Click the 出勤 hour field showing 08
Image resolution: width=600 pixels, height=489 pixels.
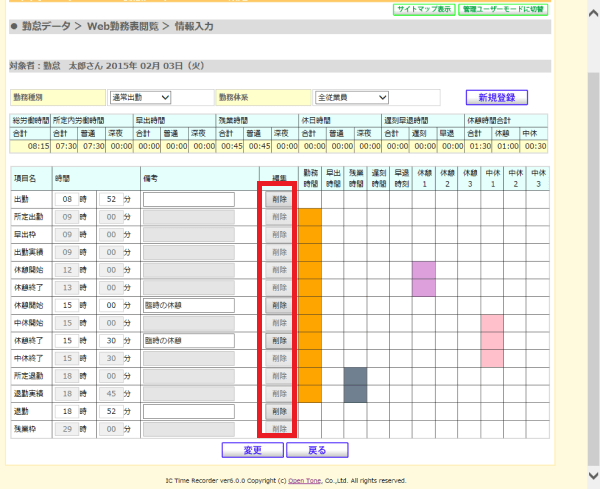coord(67,199)
